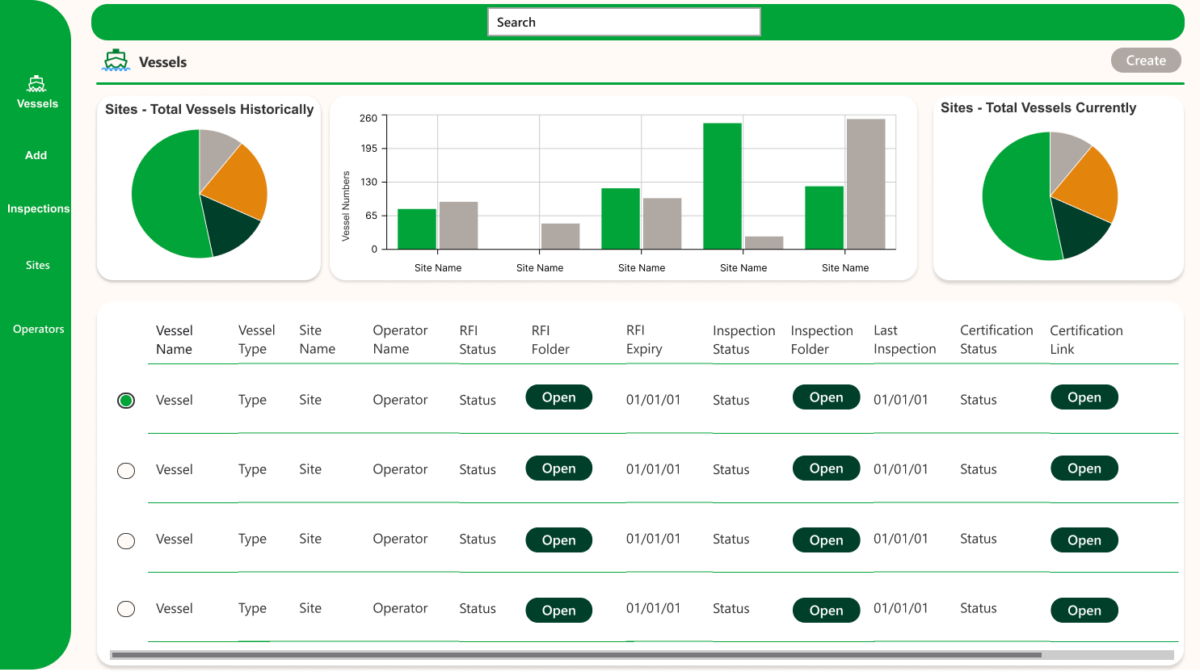Open the RFI Folder for the first vessel
The width and height of the screenshot is (1200, 672).
(x=558, y=397)
